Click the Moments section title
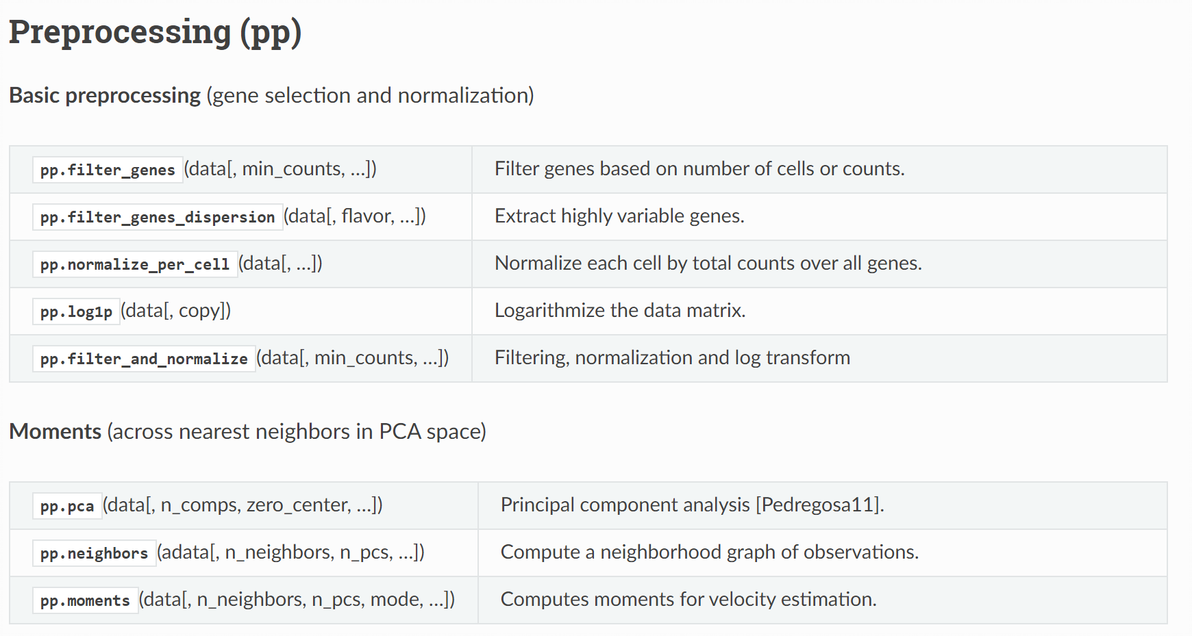This screenshot has height=636, width=1192. pyautogui.click(x=55, y=432)
